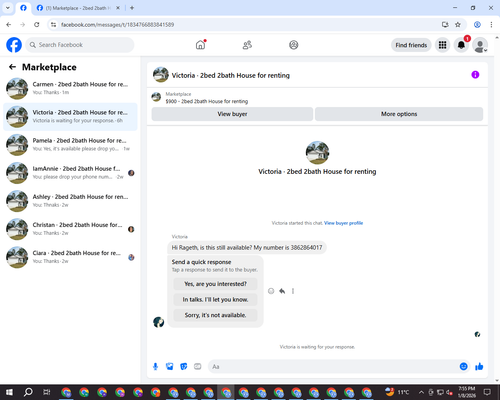Choose a GIF from the GIF icon
The width and height of the screenshot is (500, 400).
(198, 367)
